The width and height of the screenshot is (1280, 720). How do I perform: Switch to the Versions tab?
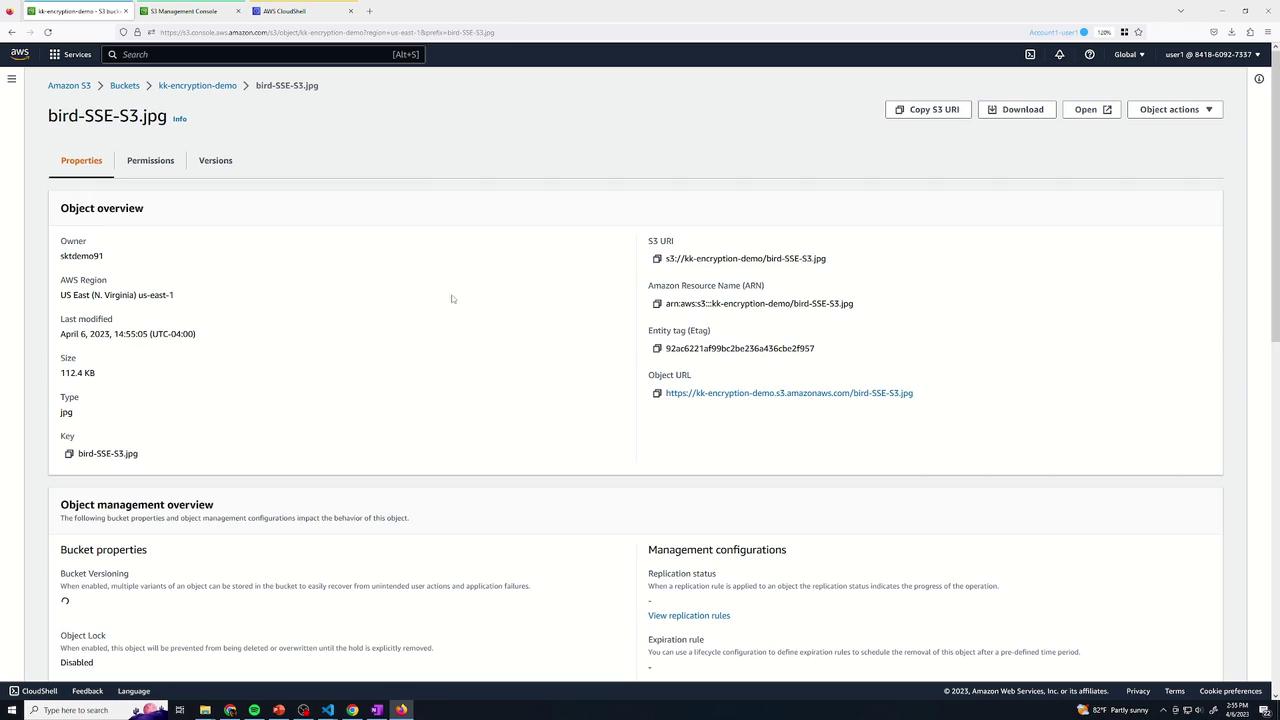(215, 161)
